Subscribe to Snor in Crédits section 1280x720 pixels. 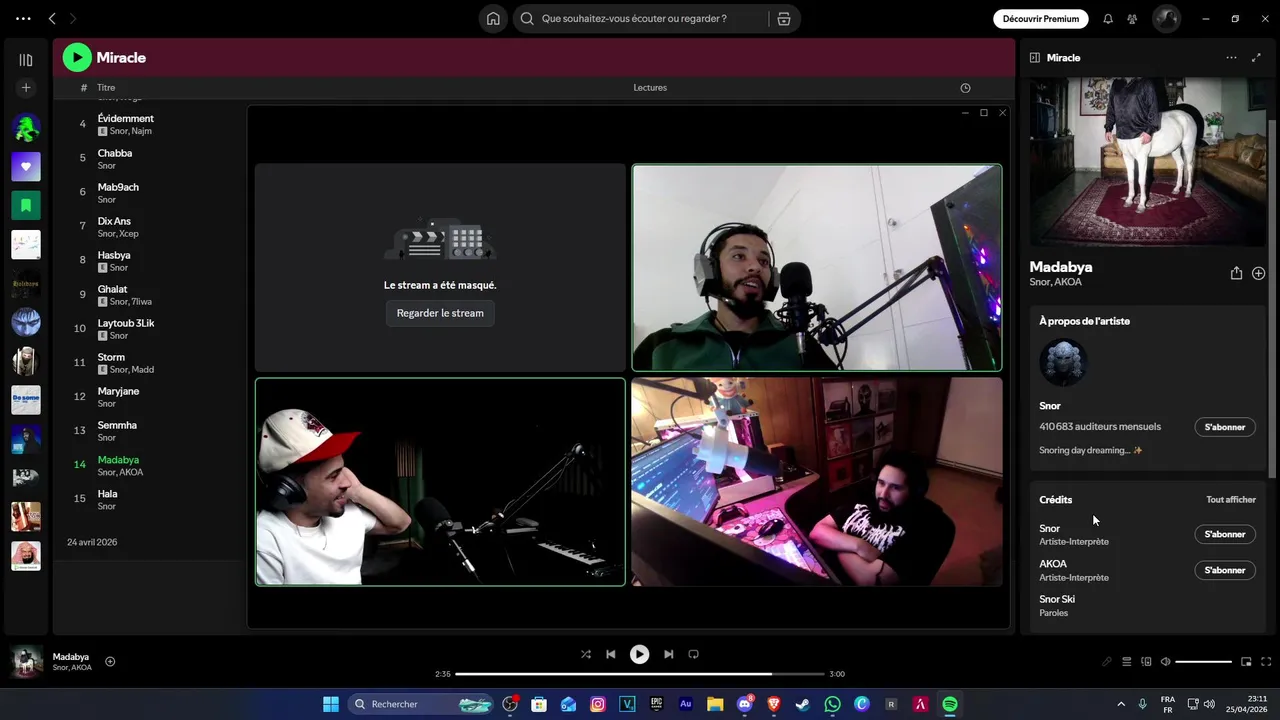[x=1225, y=534]
